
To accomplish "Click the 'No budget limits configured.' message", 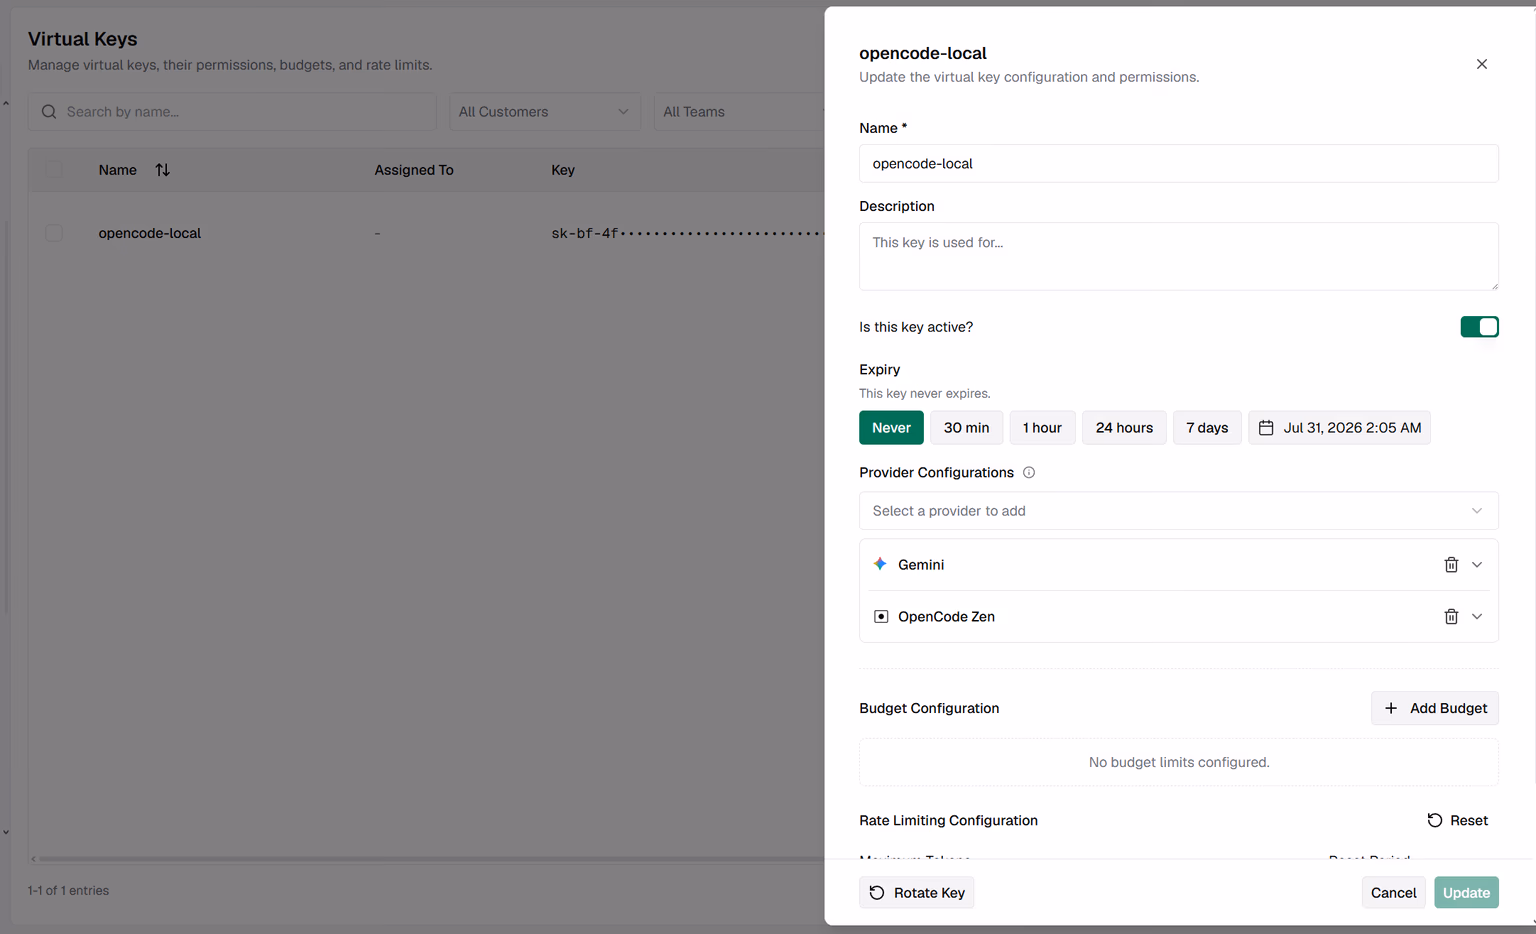I will pyautogui.click(x=1179, y=762).
